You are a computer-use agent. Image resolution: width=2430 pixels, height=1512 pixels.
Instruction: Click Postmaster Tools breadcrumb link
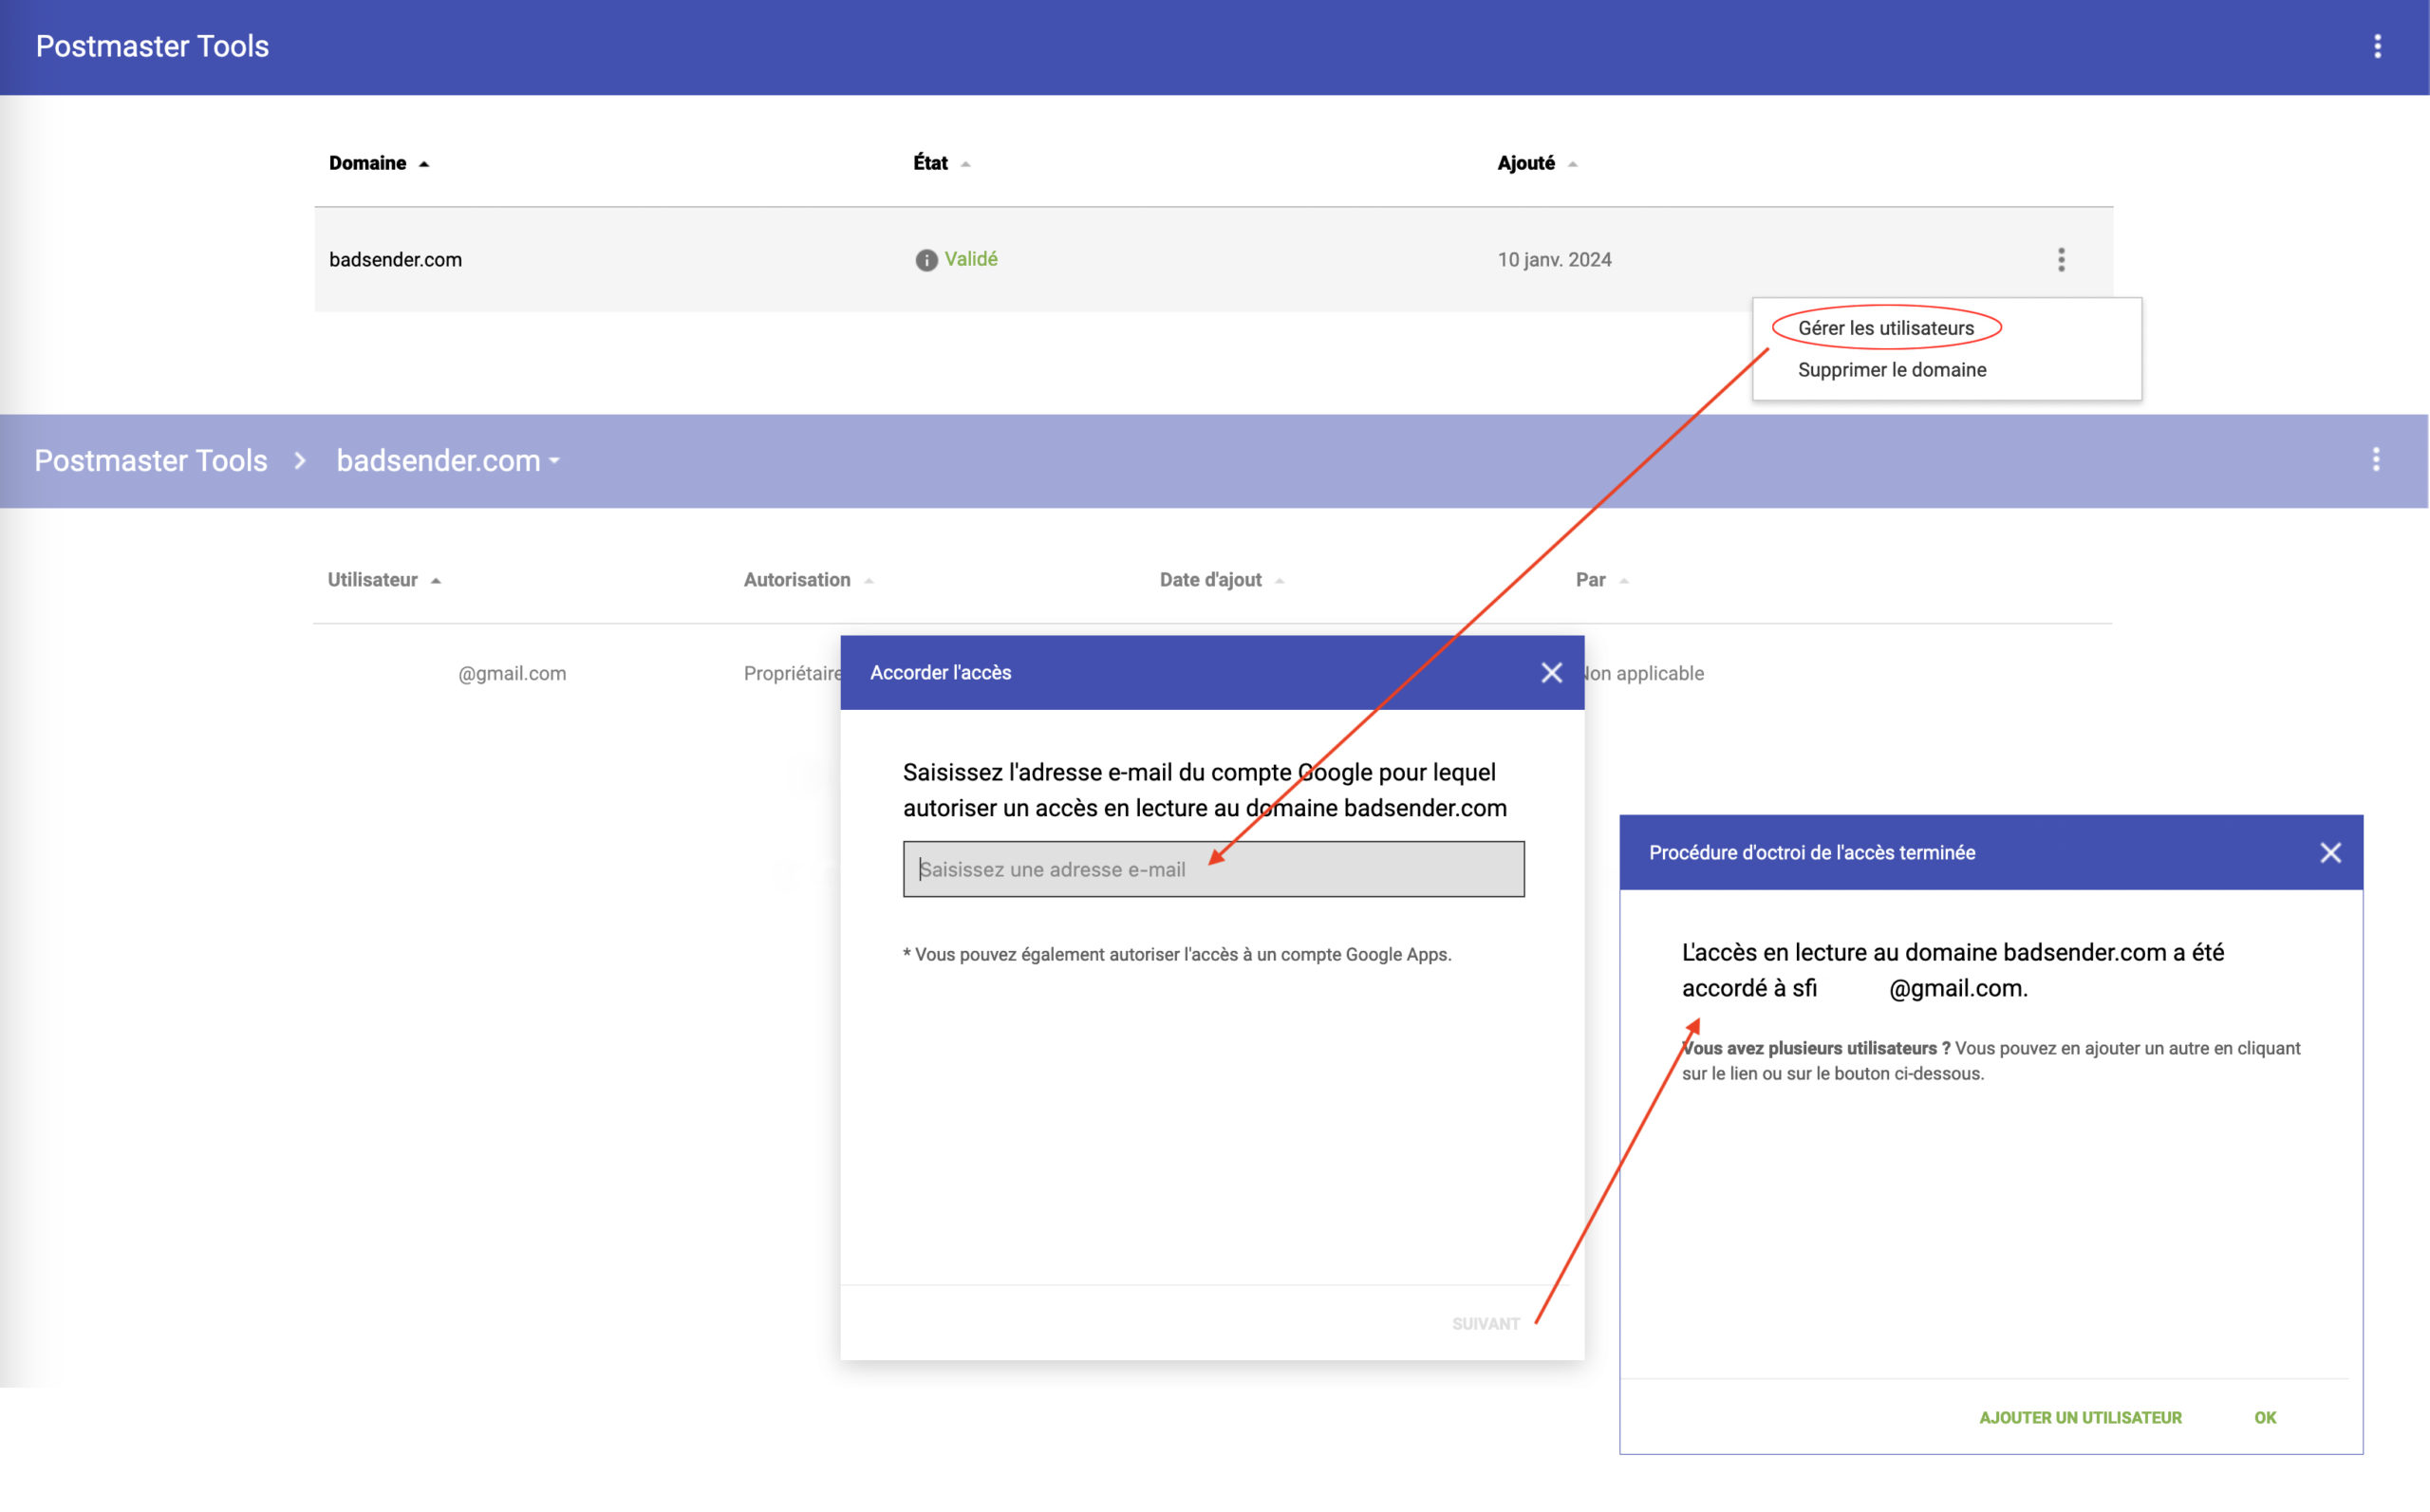151,461
